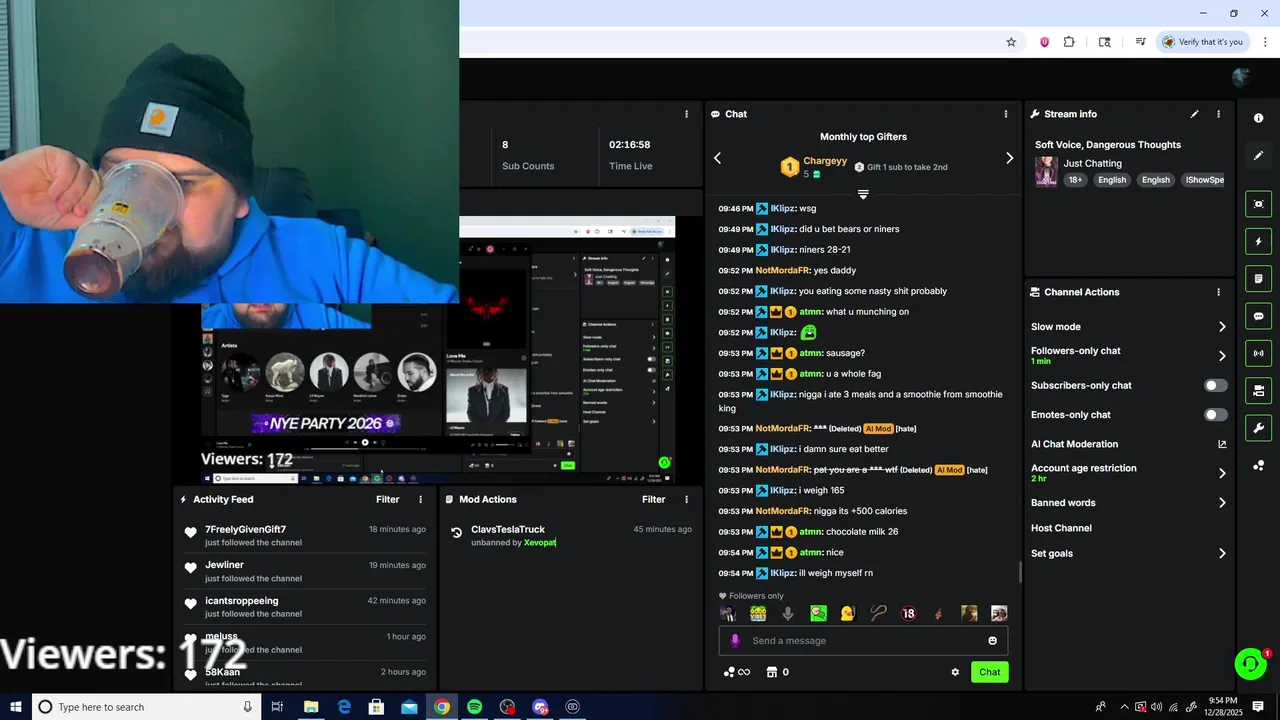This screenshot has width=1280, height=720.
Task: Open the profile avatar at top right
Action: point(1241,77)
